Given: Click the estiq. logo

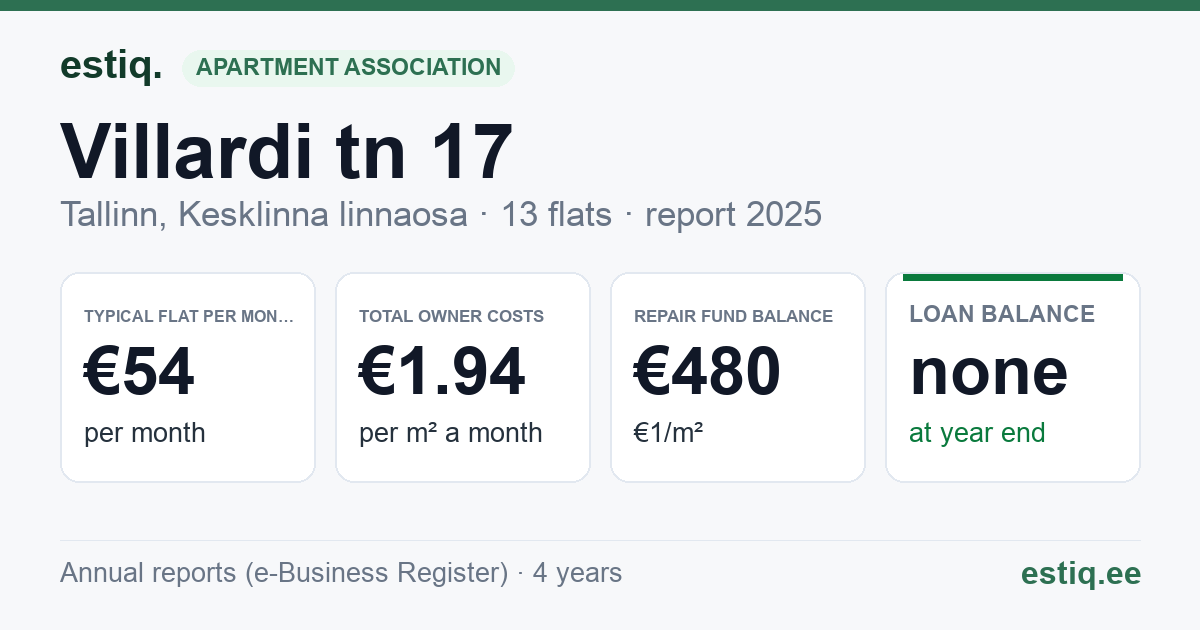Looking at the screenshot, I should click(111, 67).
